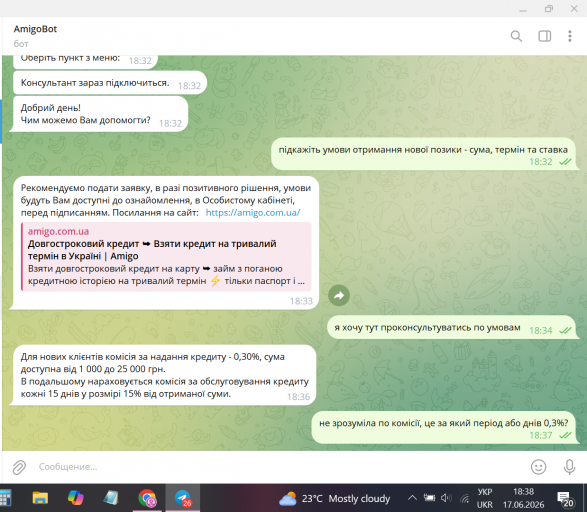The height and width of the screenshot is (512, 587).
Task: Open the amigo.com.ua link preview card
Action: click(x=166, y=256)
